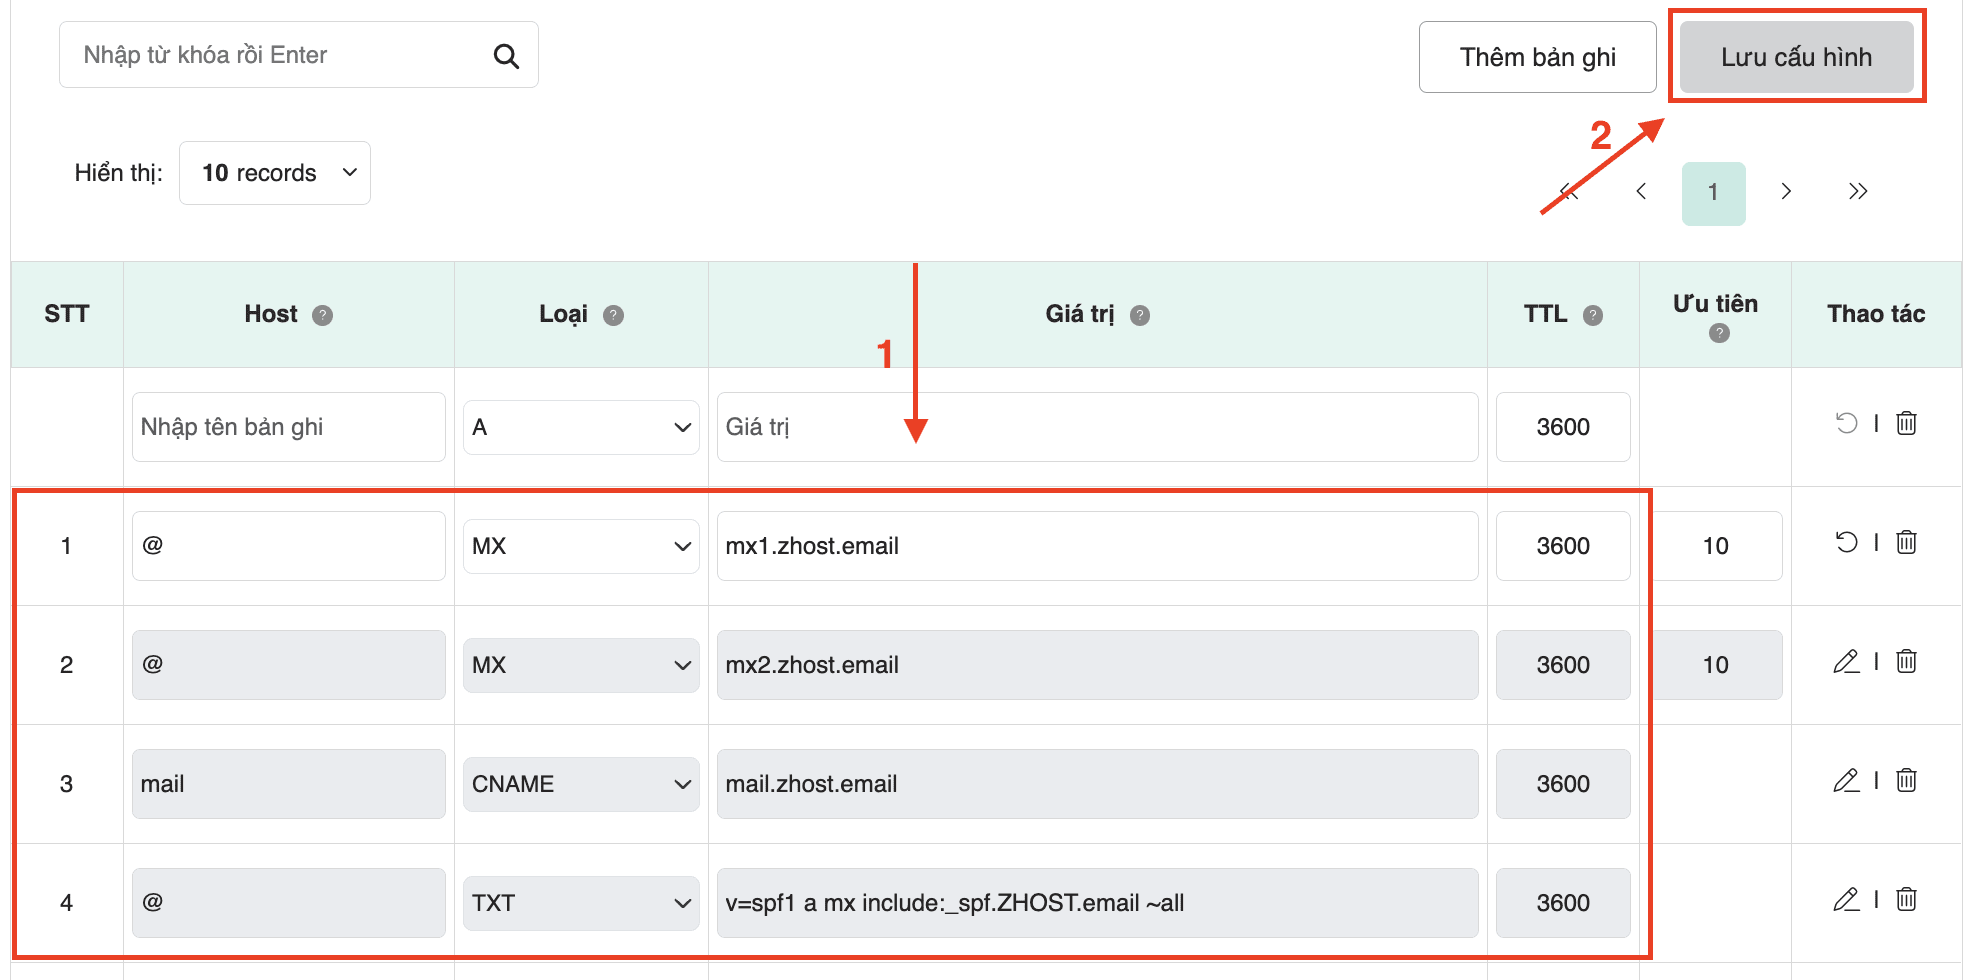This screenshot has height=980, width=1974.
Task: Open the CNAME dropdown on the mail row
Action: (x=580, y=784)
